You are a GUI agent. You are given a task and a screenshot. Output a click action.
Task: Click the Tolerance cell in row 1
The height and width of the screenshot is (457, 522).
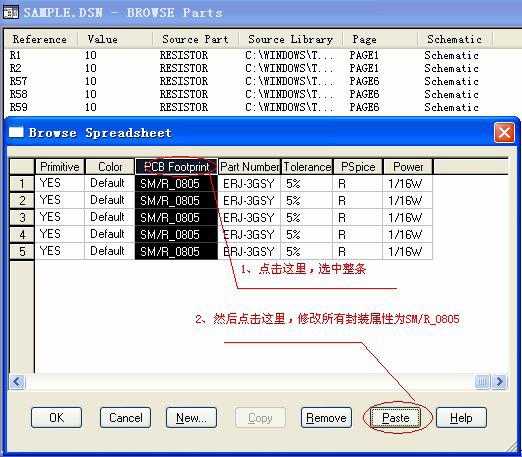(x=307, y=183)
